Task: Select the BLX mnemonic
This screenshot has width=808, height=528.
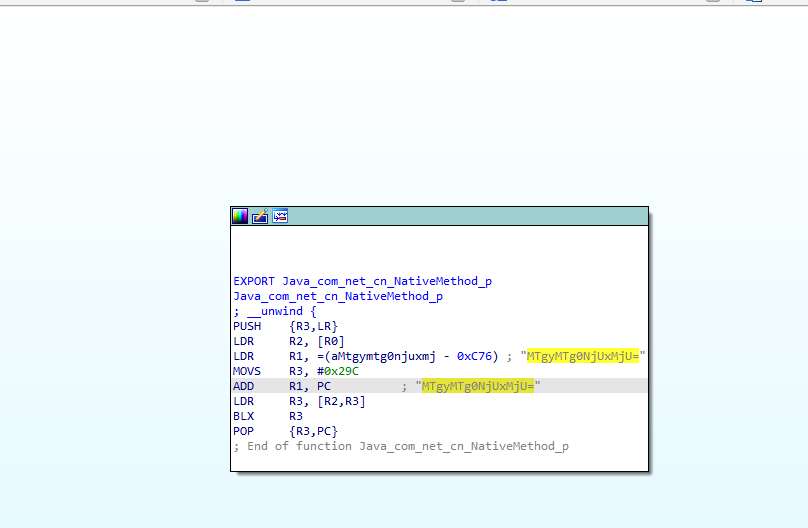Action: coord(243,416)
